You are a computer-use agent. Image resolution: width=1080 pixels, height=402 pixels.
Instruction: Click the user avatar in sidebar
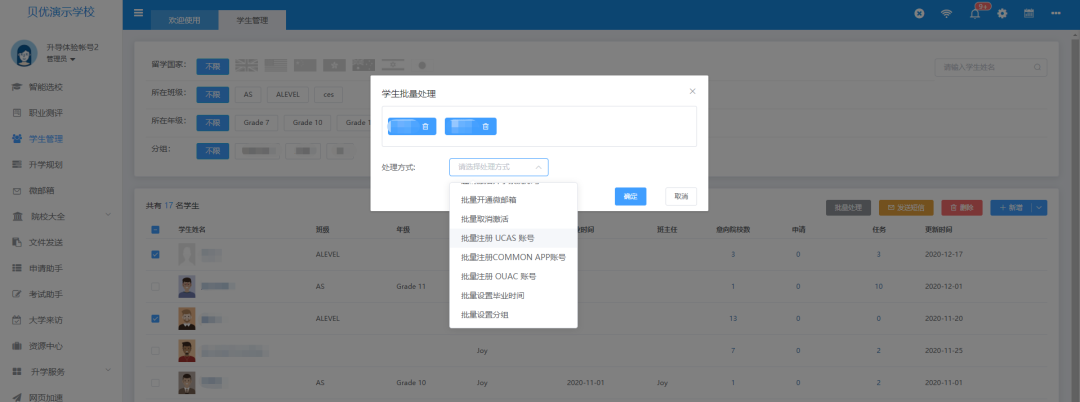[24, 53]
